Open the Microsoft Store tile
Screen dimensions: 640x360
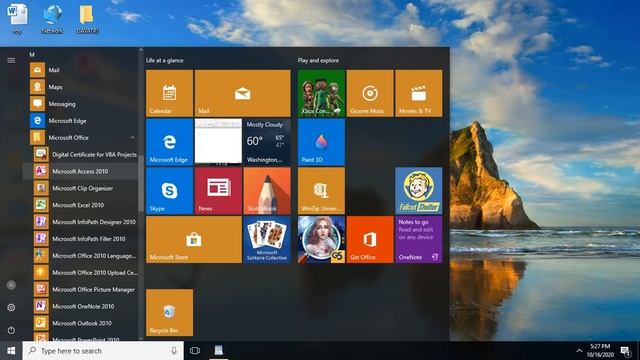193,239
